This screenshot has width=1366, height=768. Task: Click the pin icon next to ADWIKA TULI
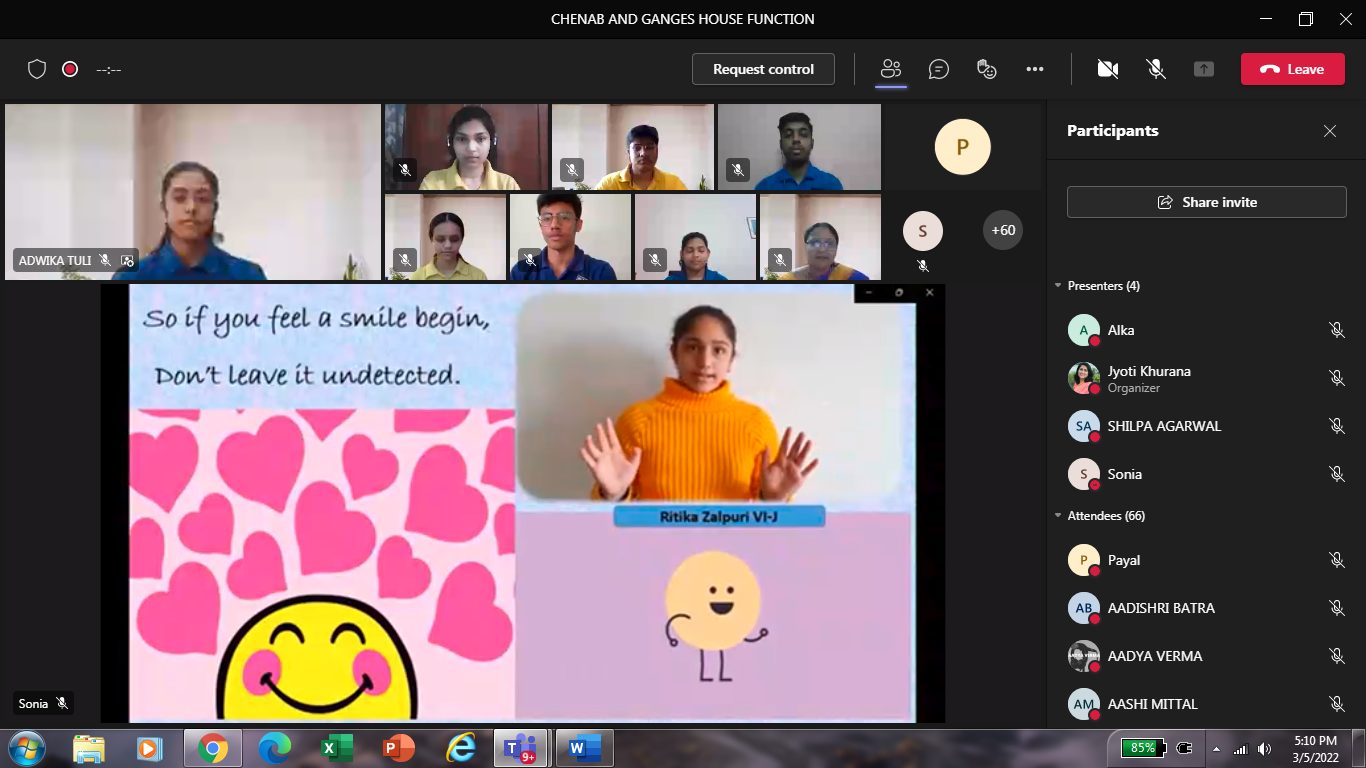point(127,260)
